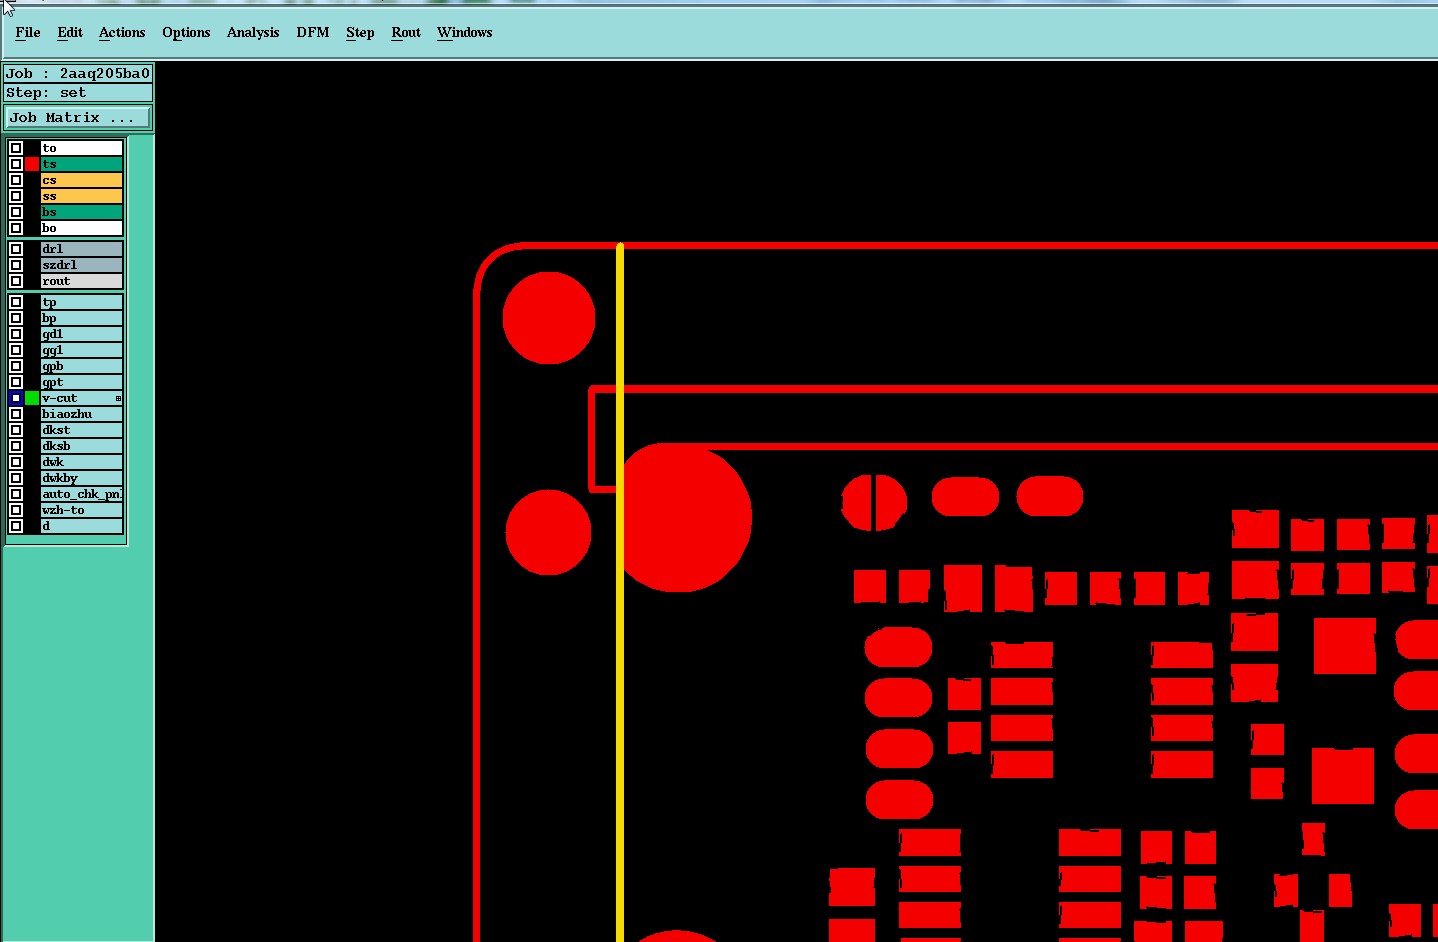Select the layer name 'rout'
Image resolution: width=1438 pixels, height=942 pixels.
82,281
